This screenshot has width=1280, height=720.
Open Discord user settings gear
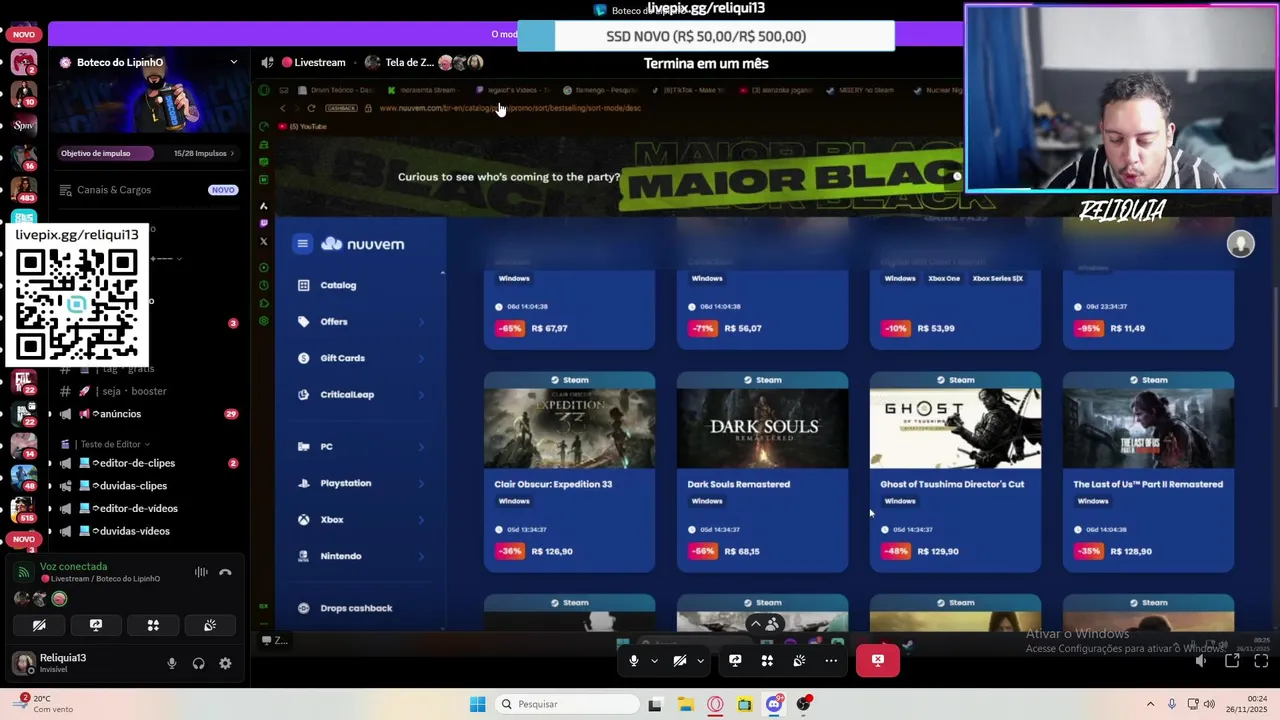click(225, 663)
